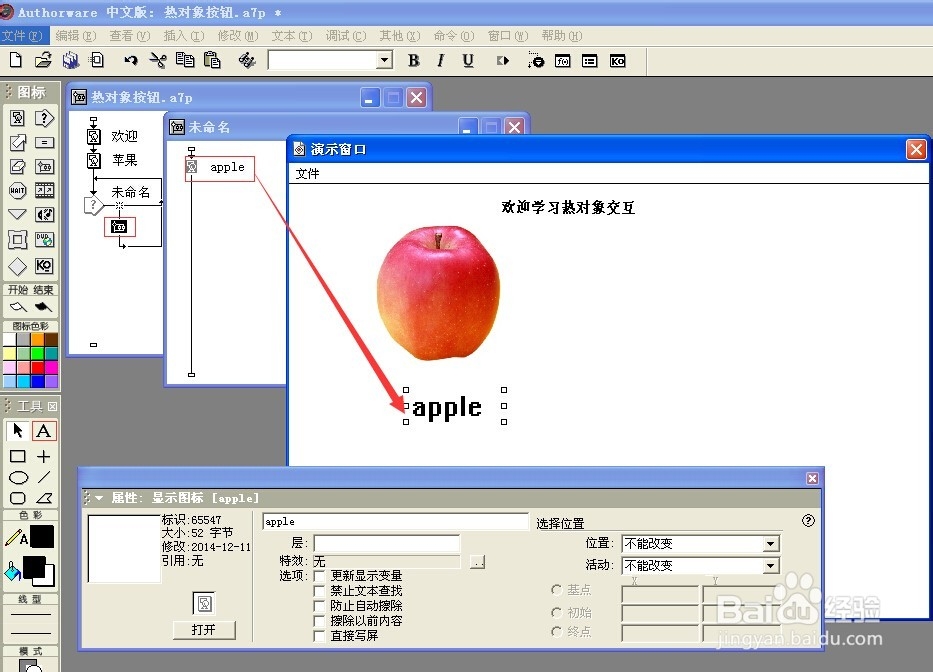Select the Text tool in the toolbox
The height and width of the screenshot is (672, 933).
tap(44, 430)
